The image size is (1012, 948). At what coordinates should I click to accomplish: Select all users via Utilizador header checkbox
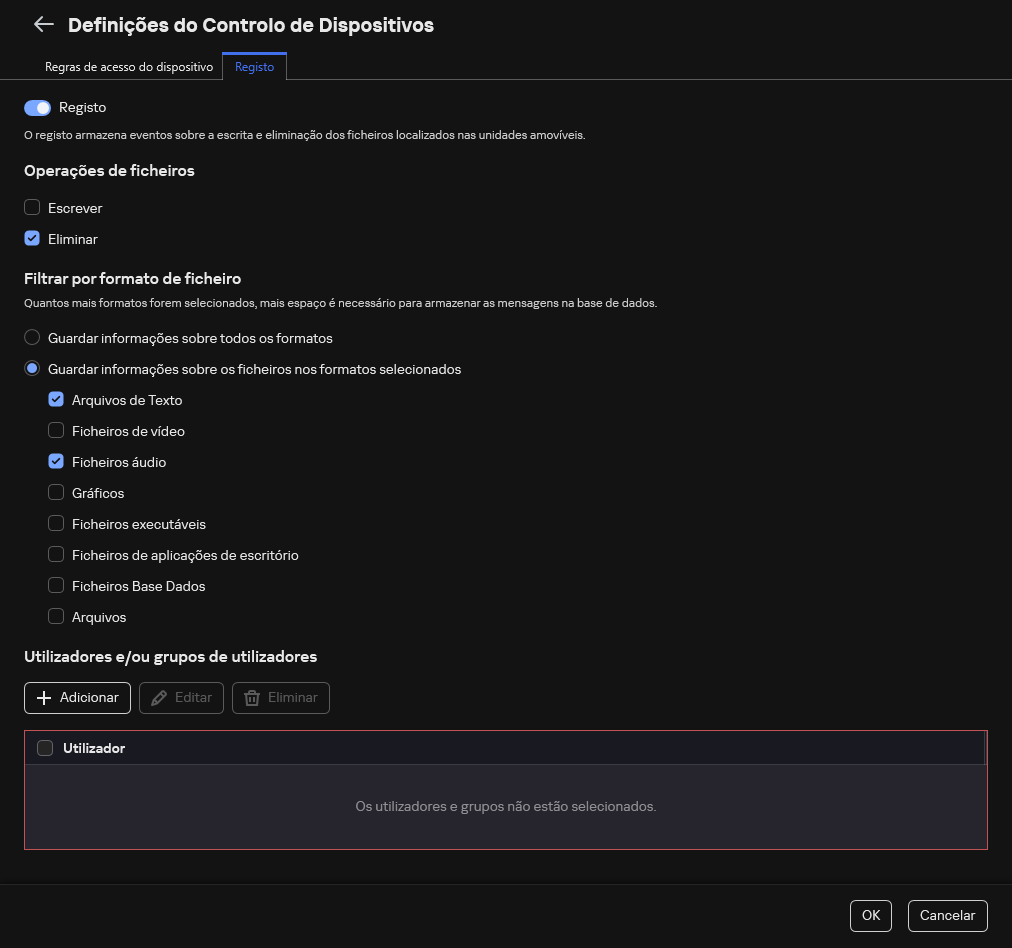click(x=45, y=747)
